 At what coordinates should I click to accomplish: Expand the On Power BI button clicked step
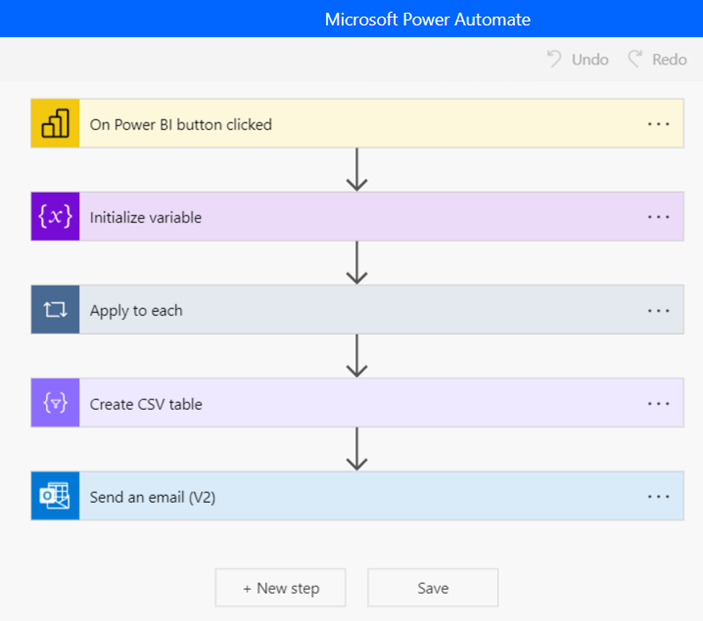[357, 123]
